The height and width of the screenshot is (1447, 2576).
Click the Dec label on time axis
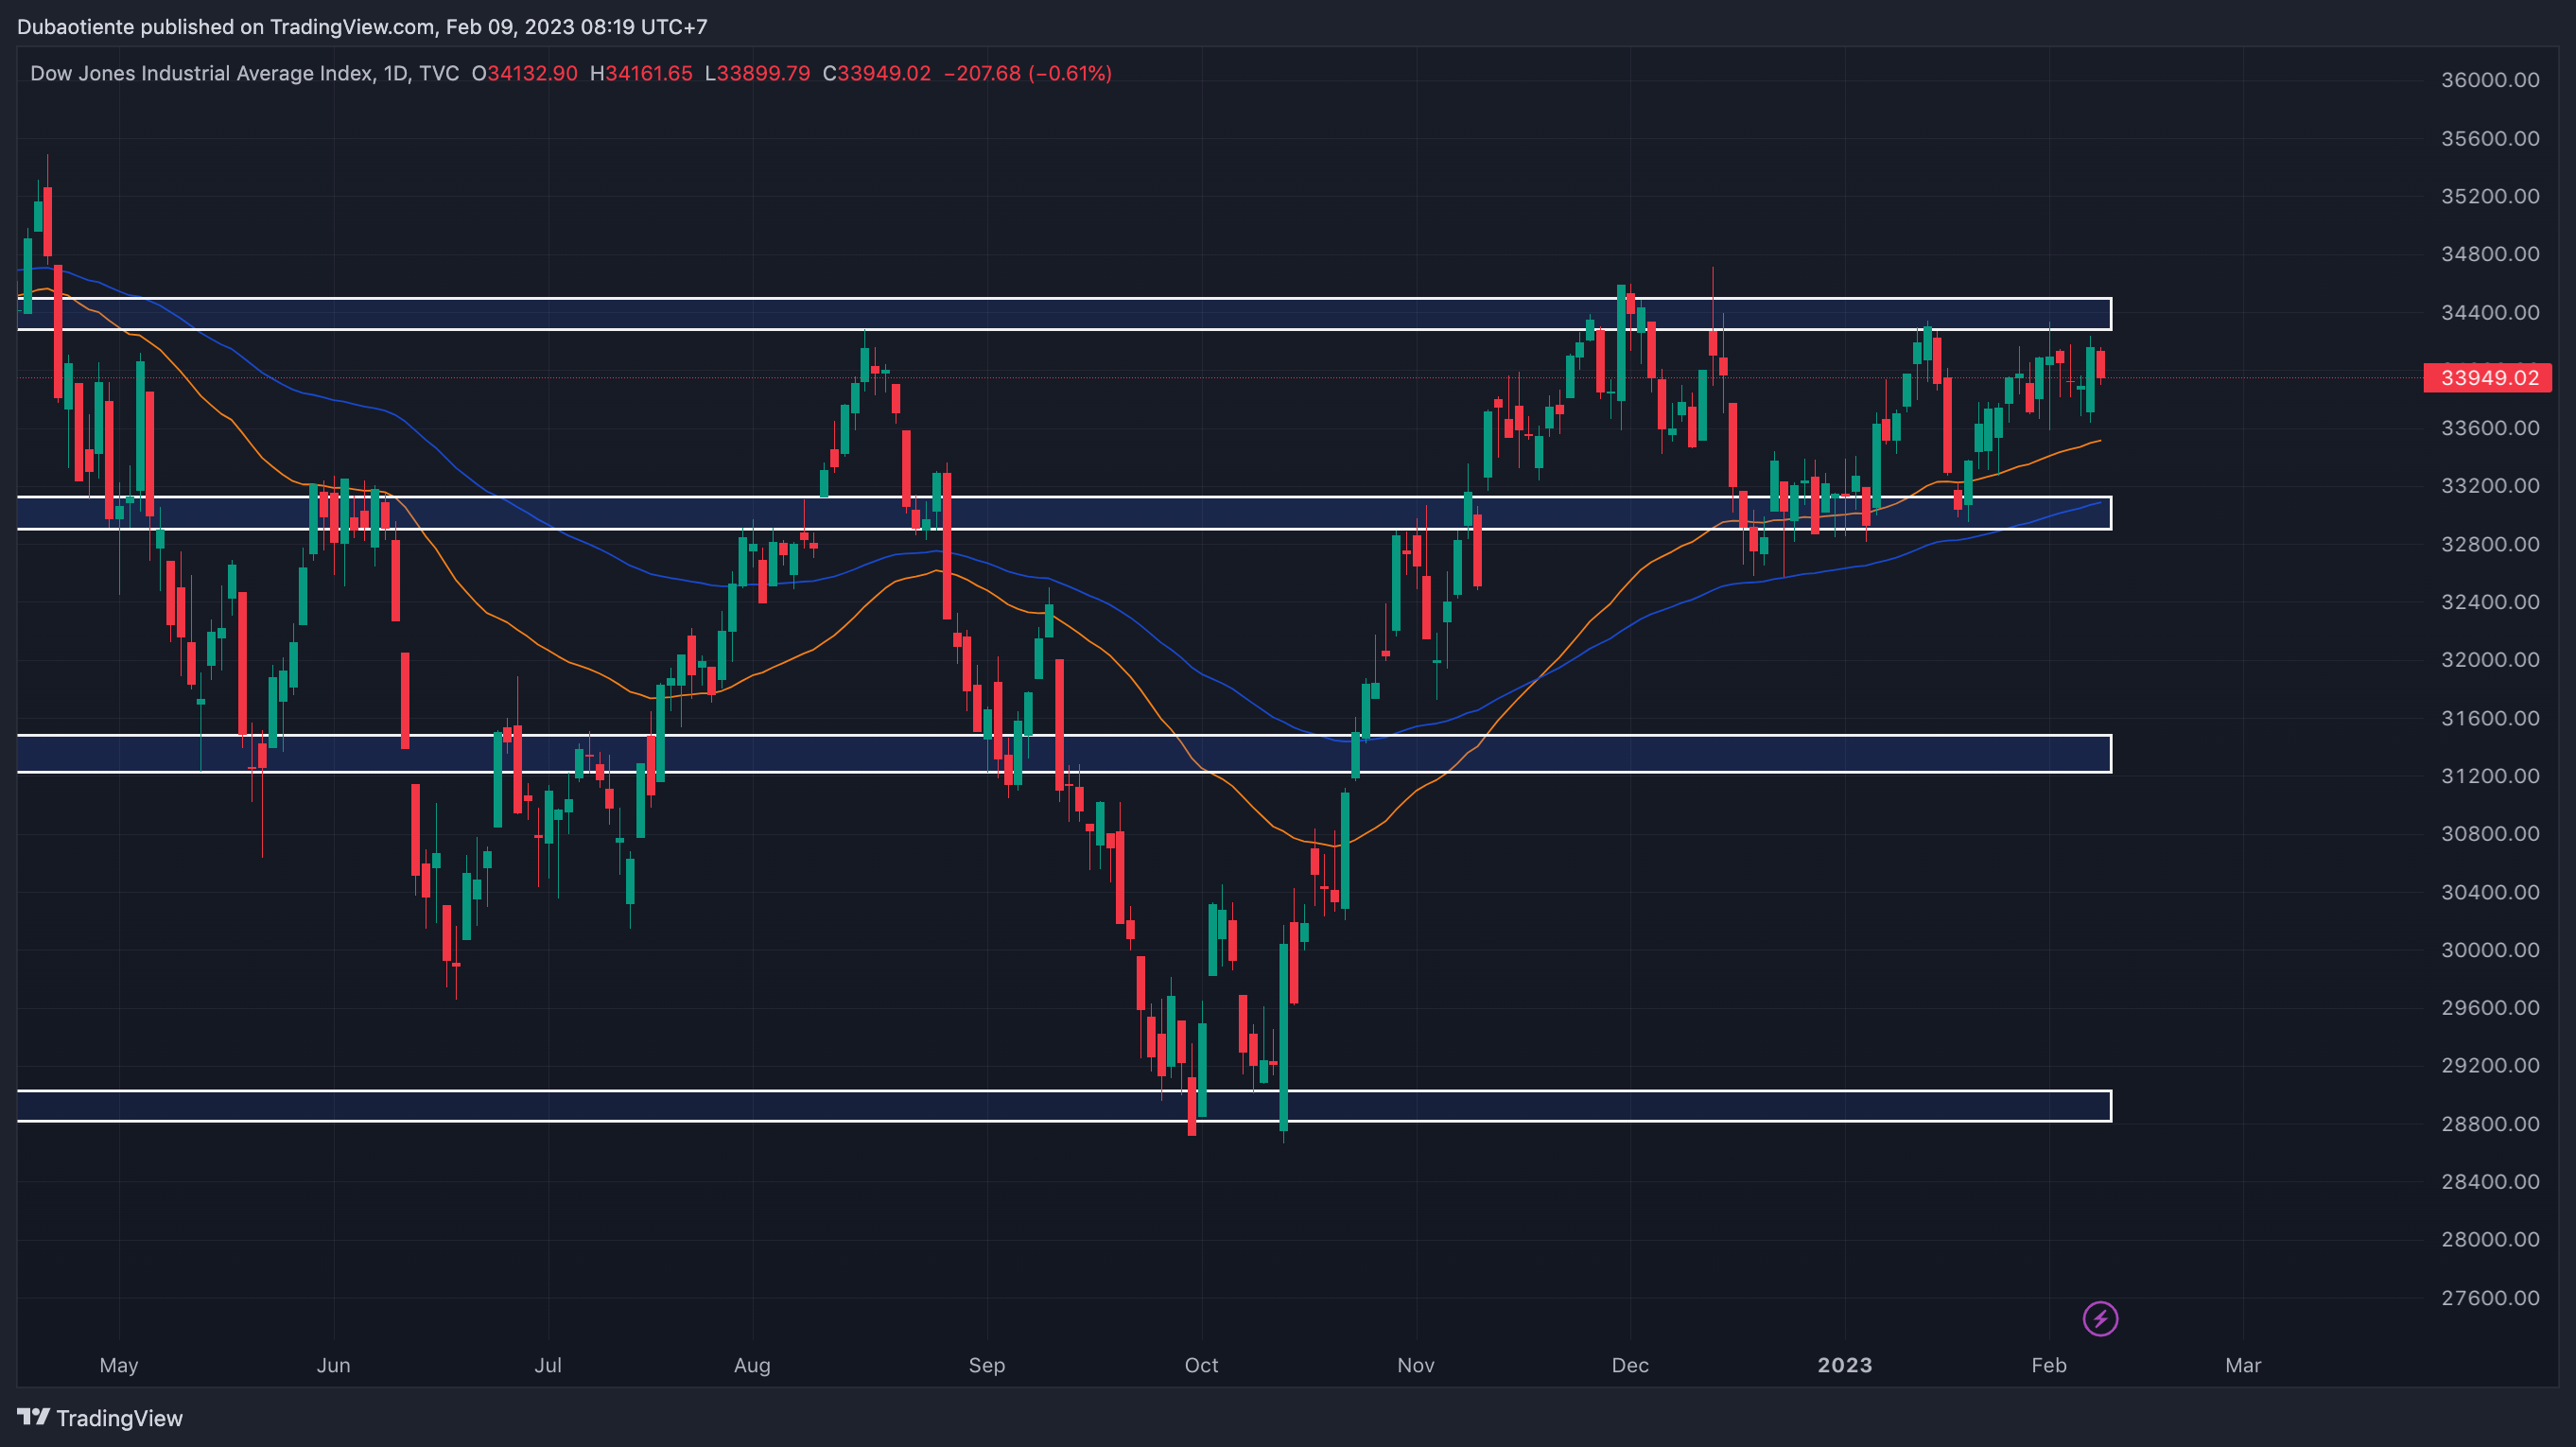tap(1630, 1366)
